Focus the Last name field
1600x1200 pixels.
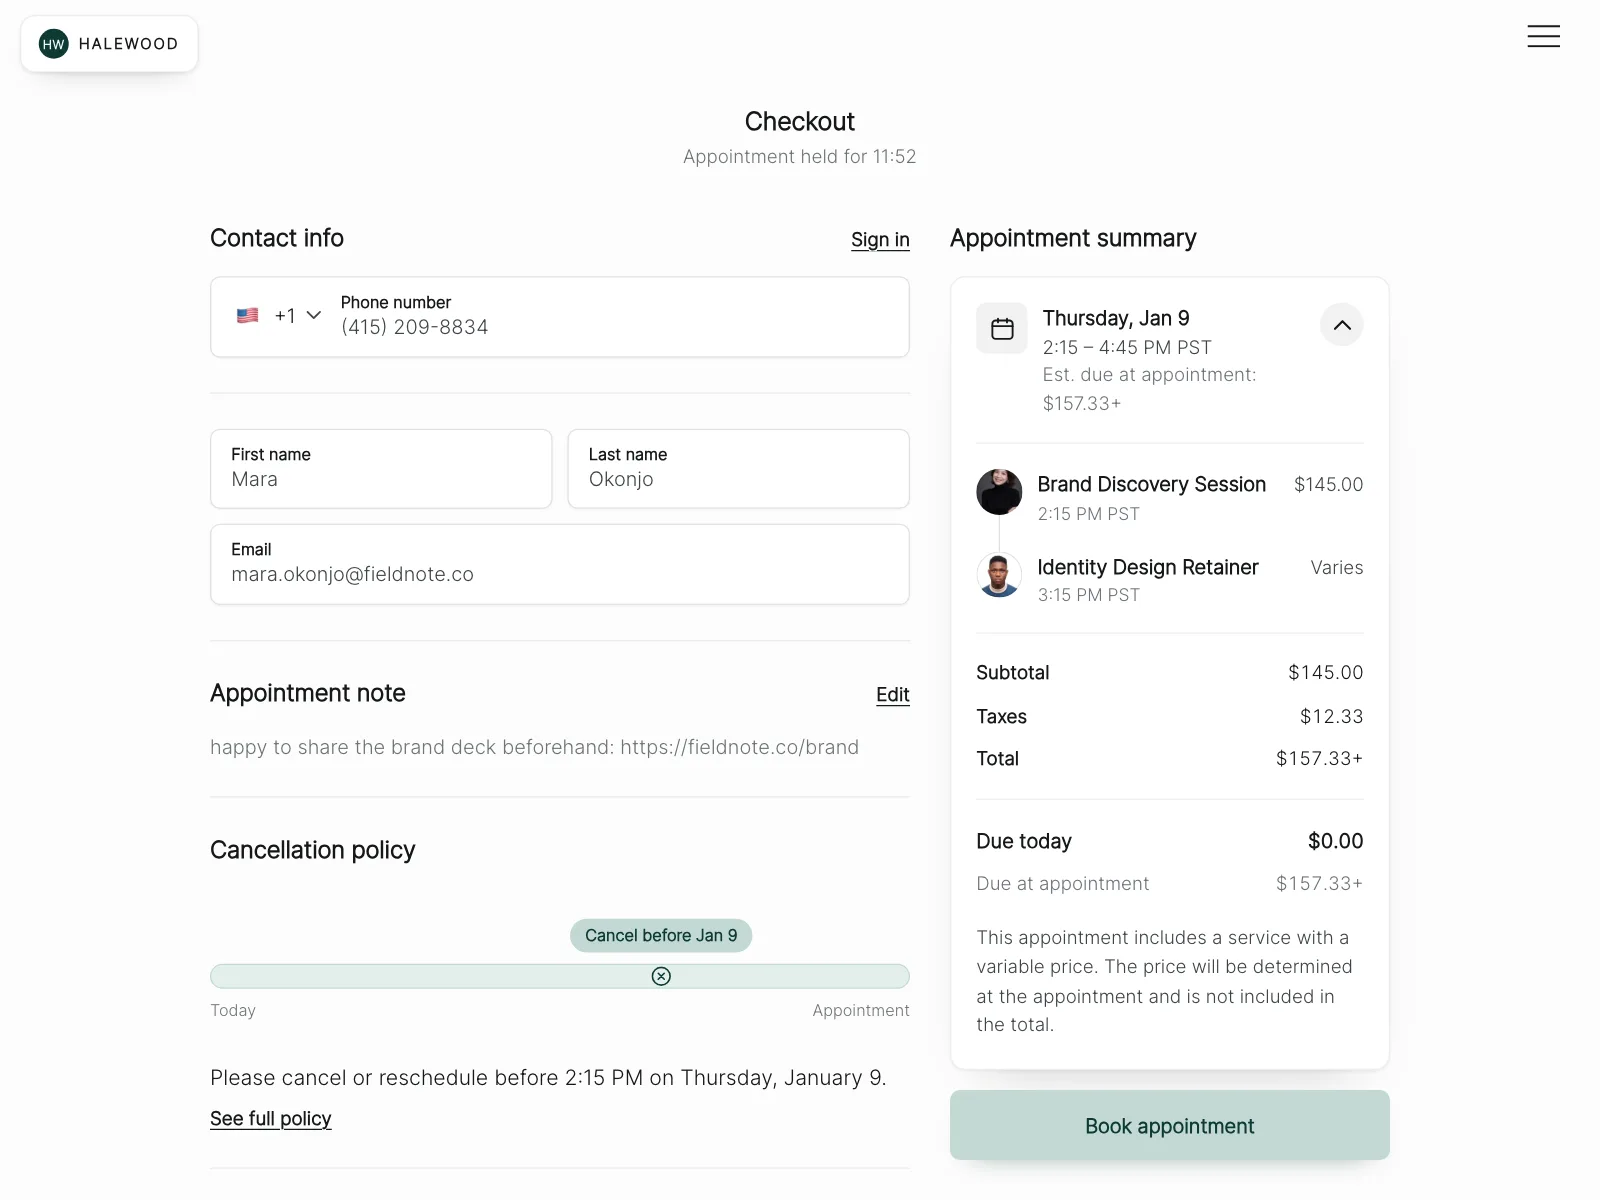click(739, 469)
